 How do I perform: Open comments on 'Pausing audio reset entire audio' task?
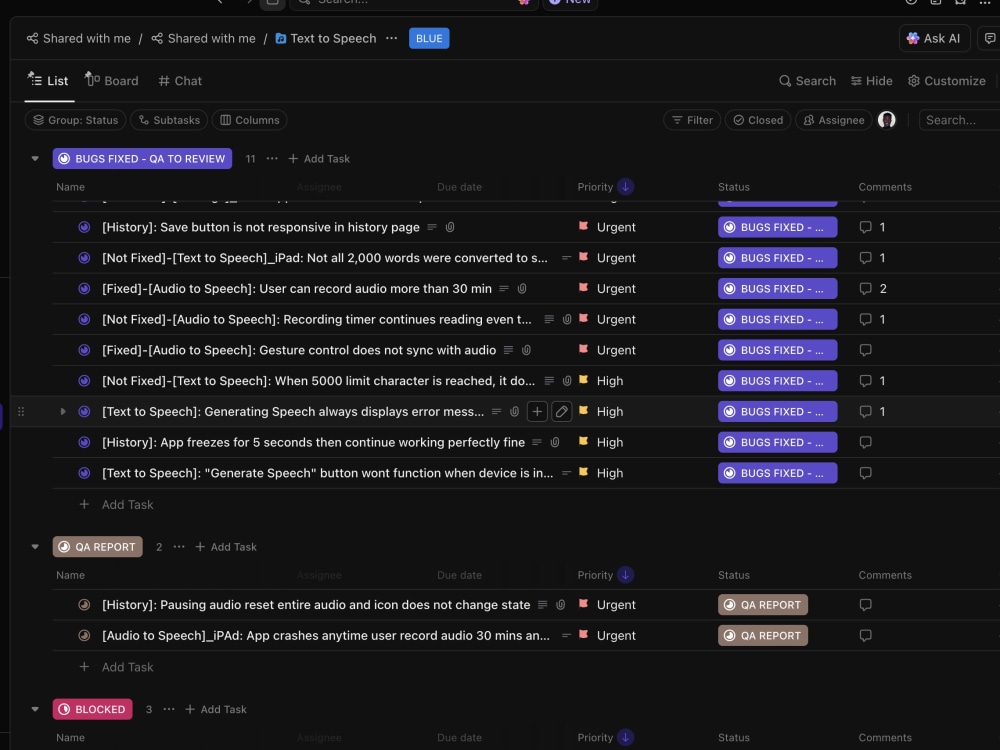[x=865, y=605]
